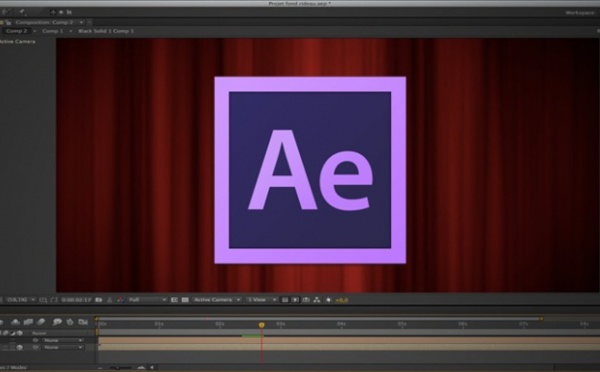
Task: Click the flowchart icon in viewer bar
Action: (x=317, y=300)
